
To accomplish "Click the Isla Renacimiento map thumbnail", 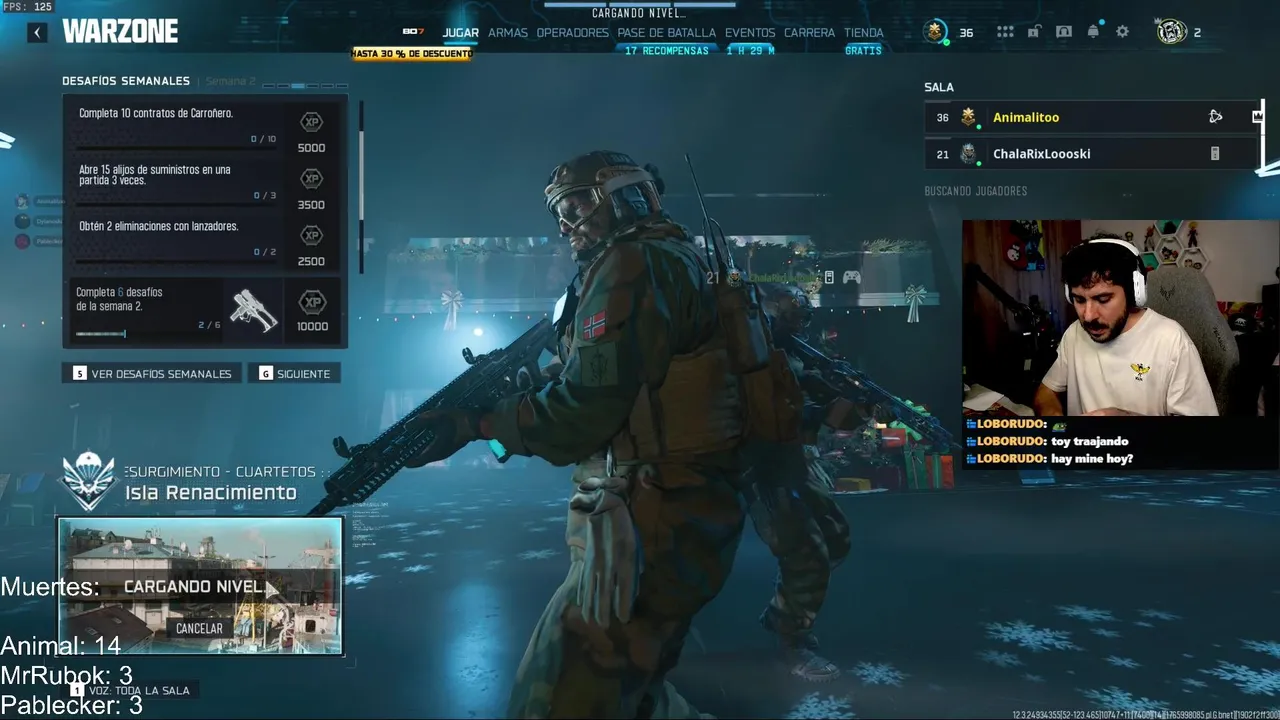I will (x=200, y=586).
